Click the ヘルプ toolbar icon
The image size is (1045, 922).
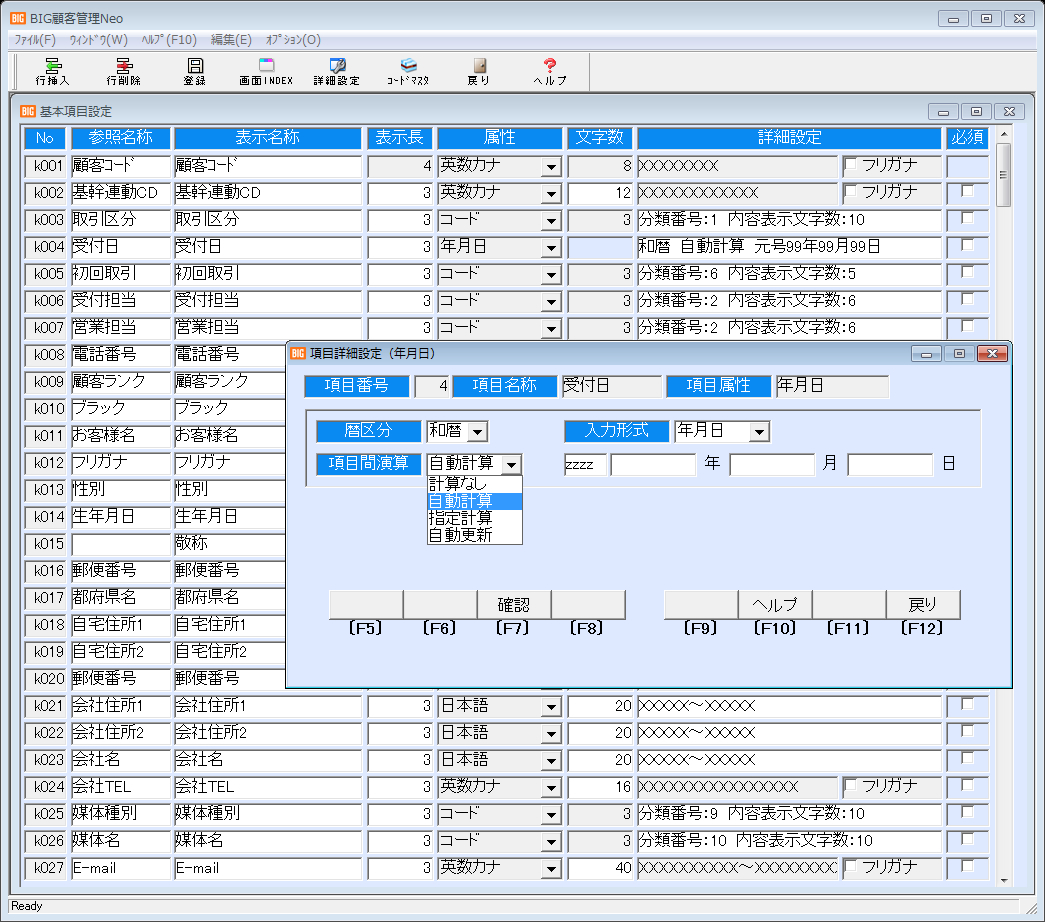[550, 71]
